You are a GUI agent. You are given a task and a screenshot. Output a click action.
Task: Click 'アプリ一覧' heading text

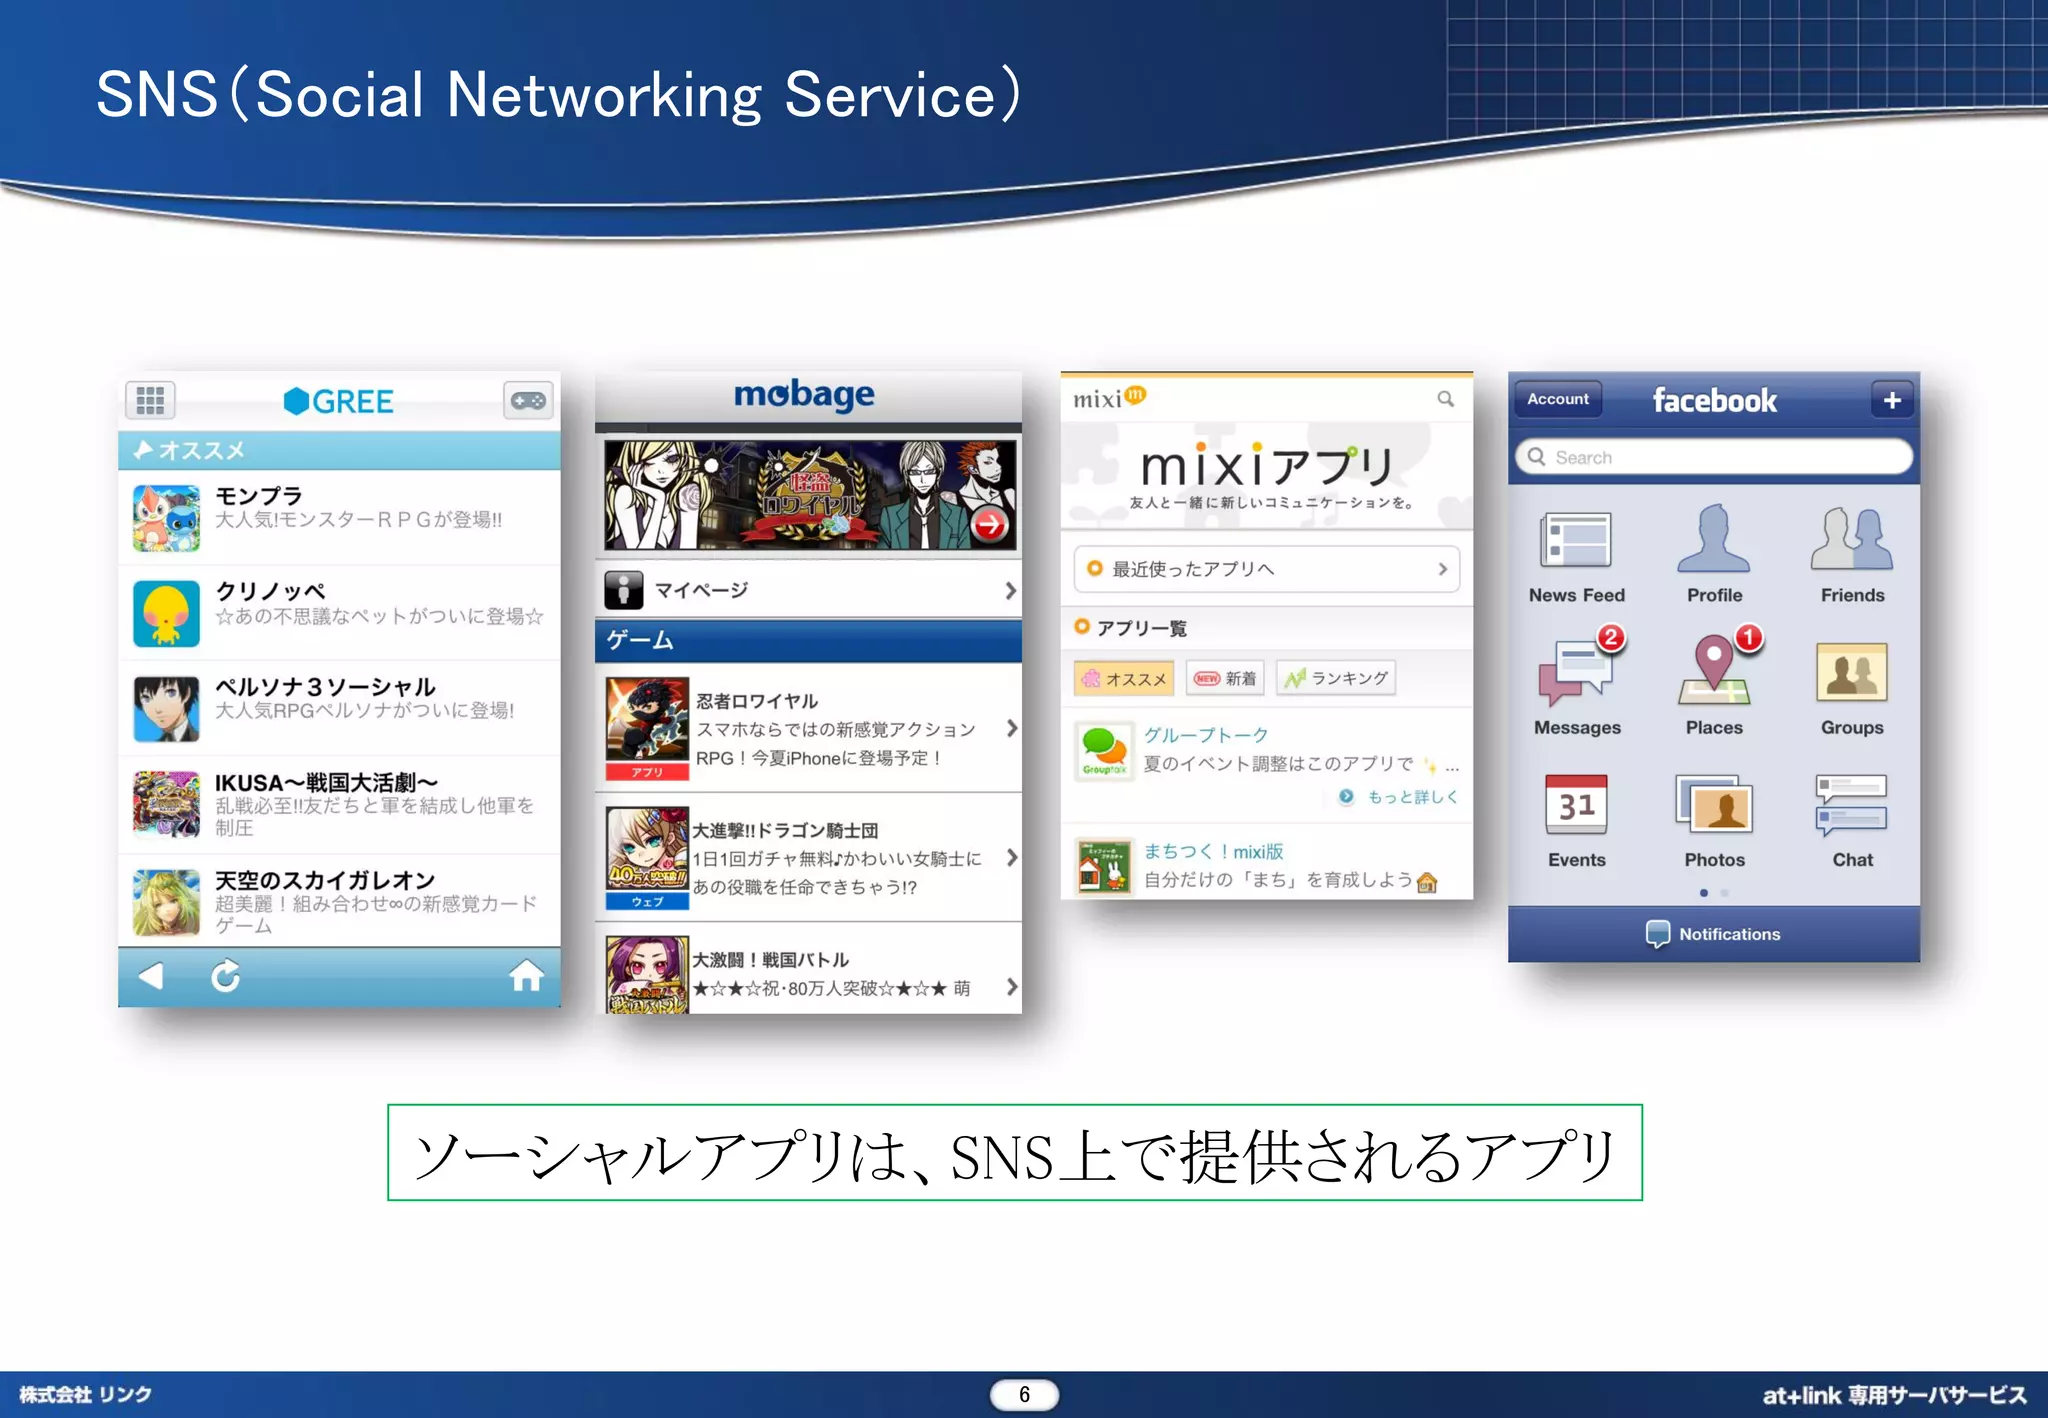coord(1141,628)
